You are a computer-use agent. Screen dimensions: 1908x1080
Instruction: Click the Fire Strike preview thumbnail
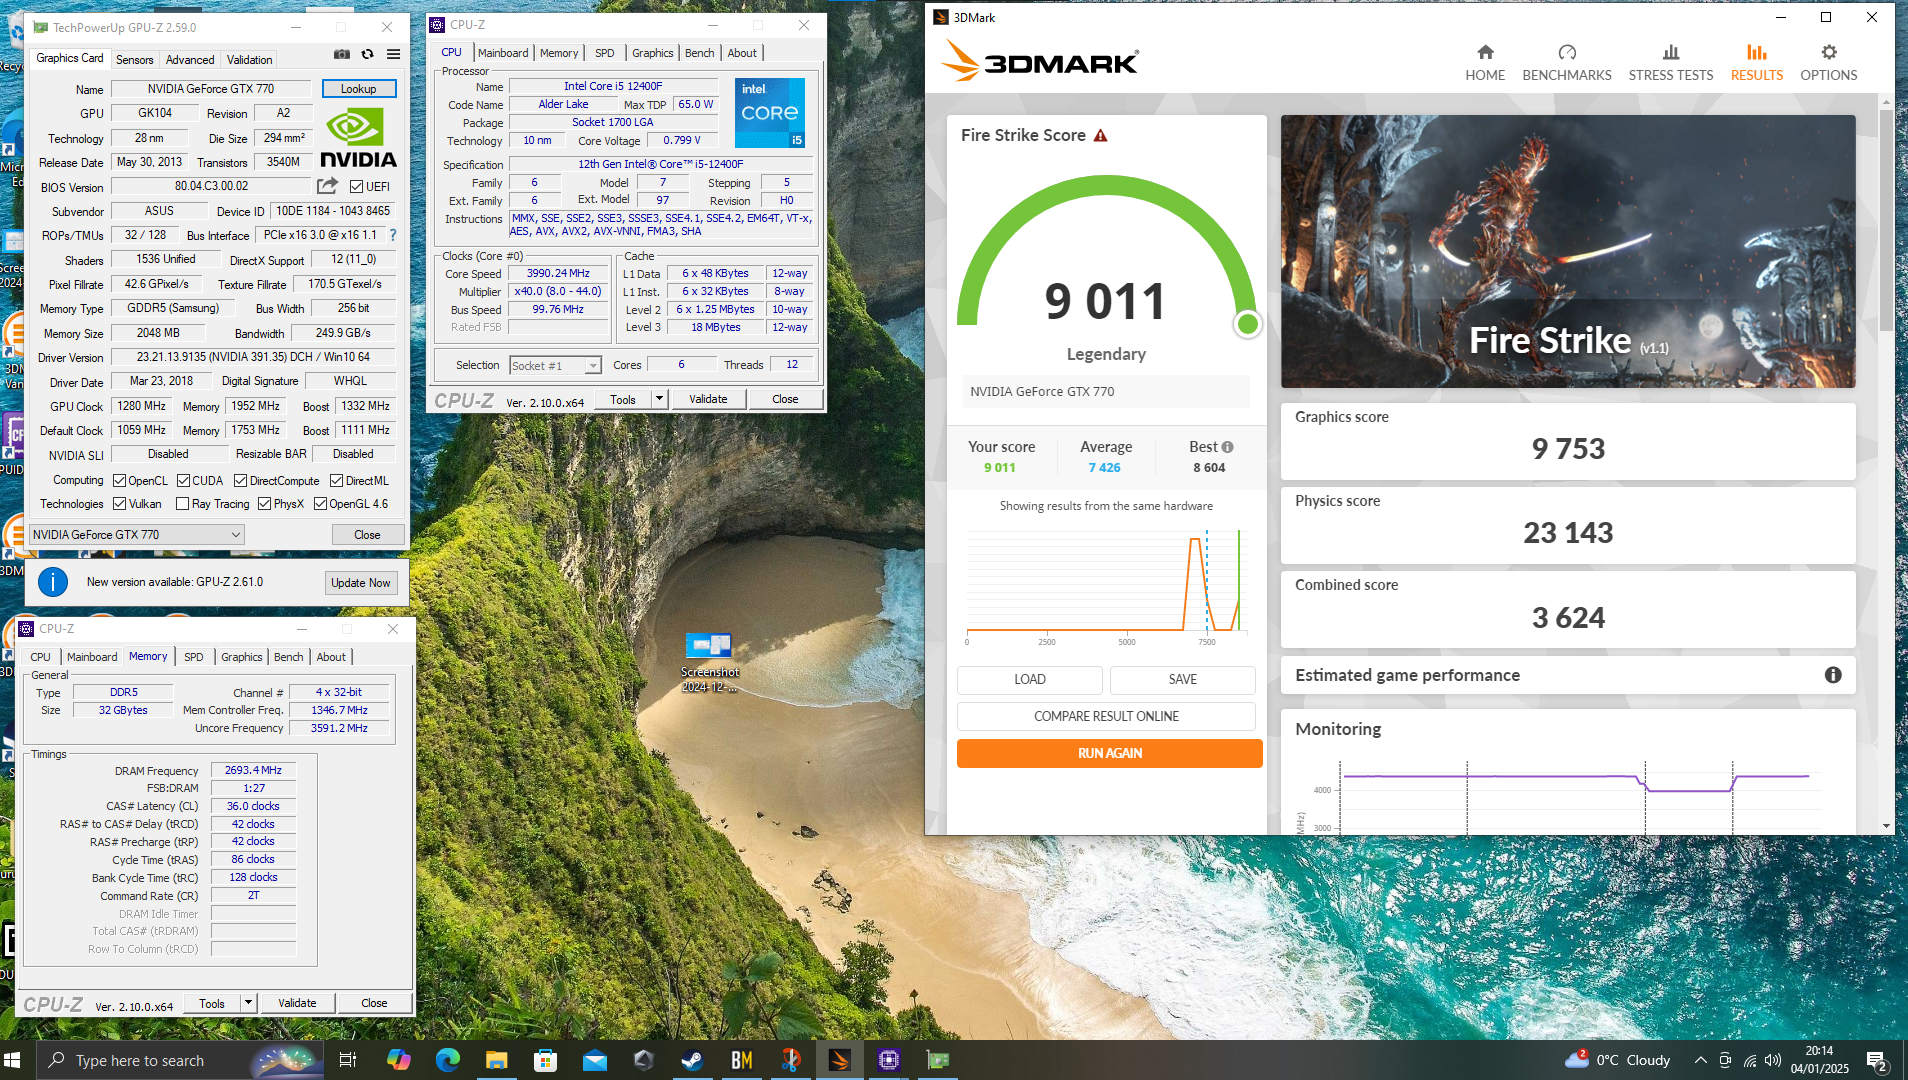coord(1568,251)
